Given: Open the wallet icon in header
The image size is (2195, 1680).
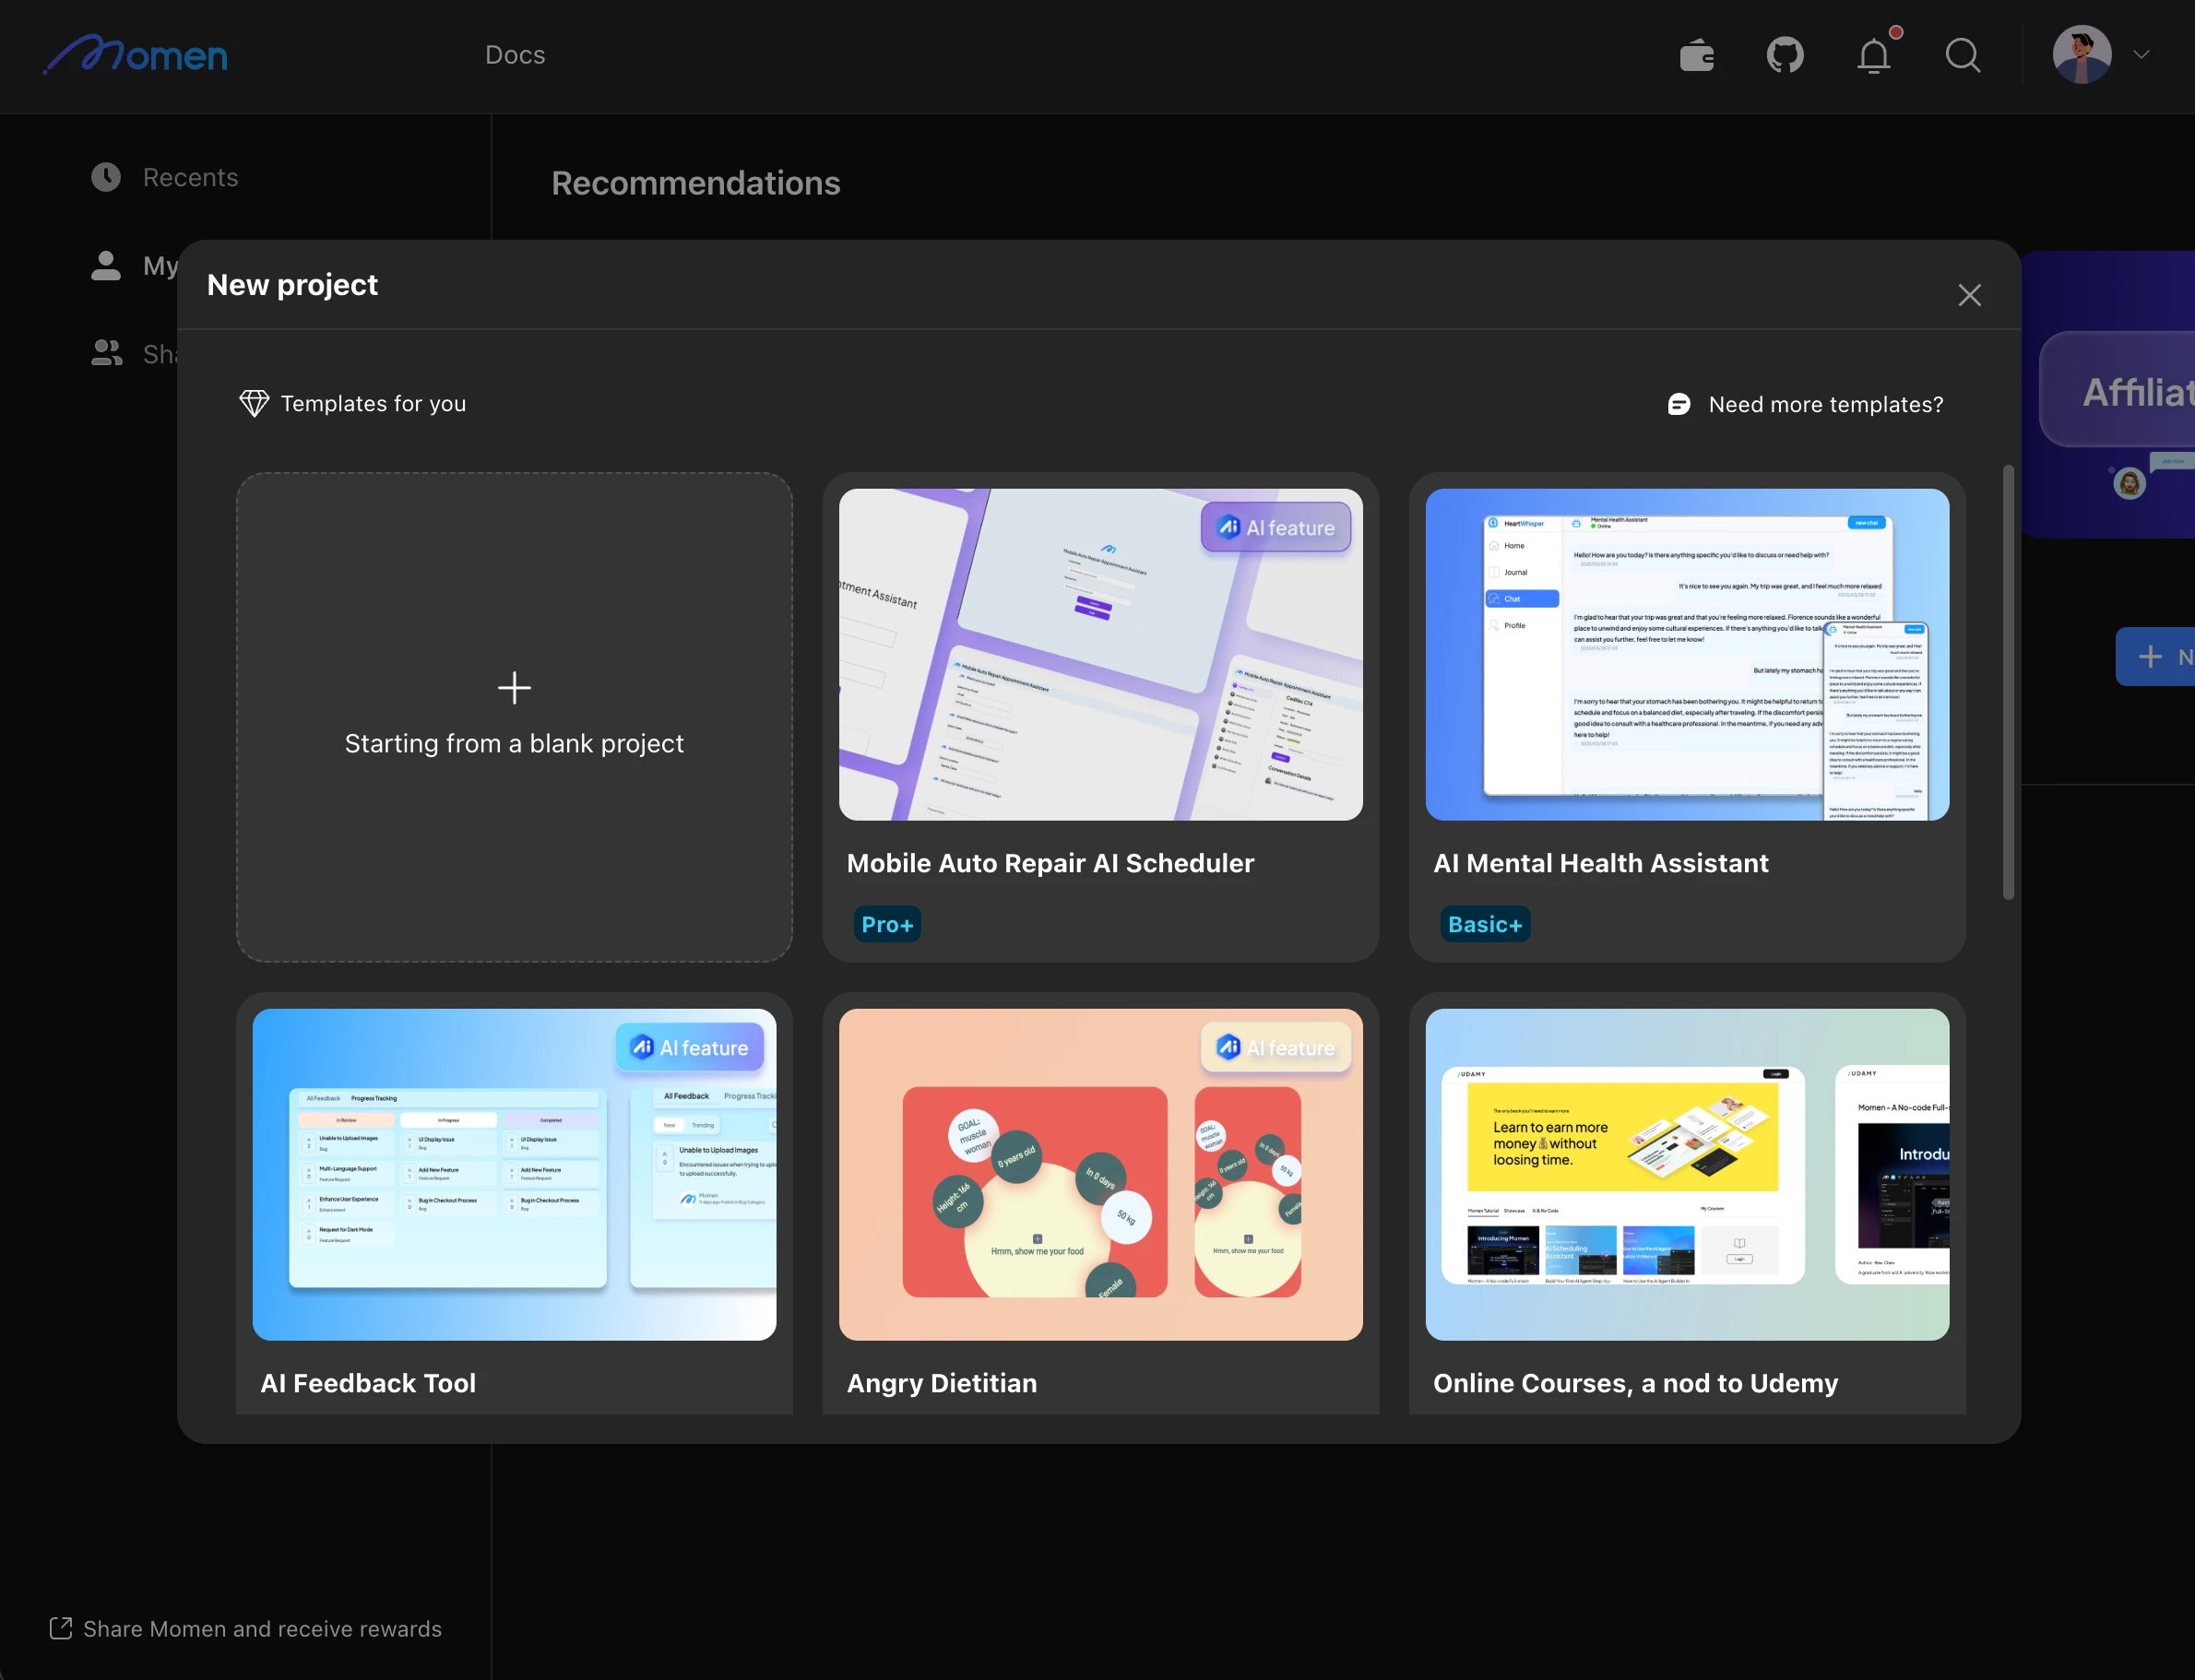Looking at the screenshot, I should [x=1697, y=55].
